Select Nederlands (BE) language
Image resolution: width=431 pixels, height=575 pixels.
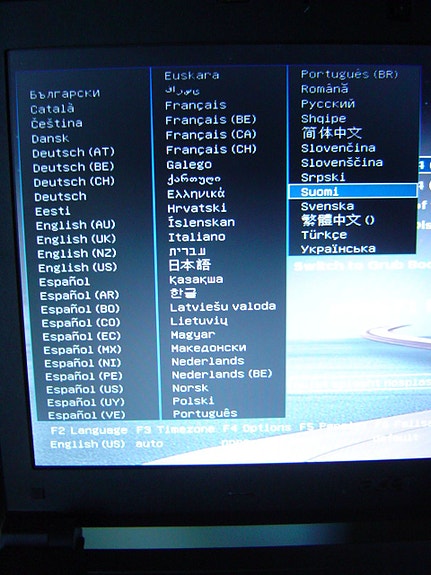[222, 374]
